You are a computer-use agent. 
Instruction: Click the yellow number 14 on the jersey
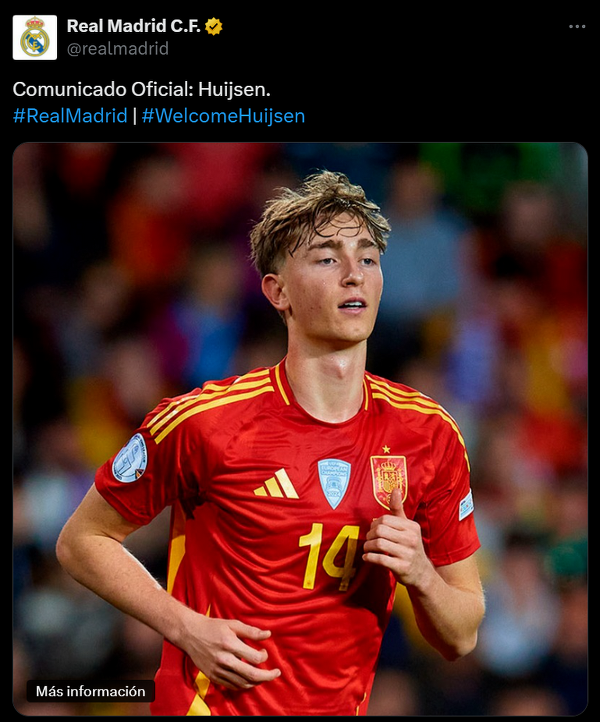(329, 556)
